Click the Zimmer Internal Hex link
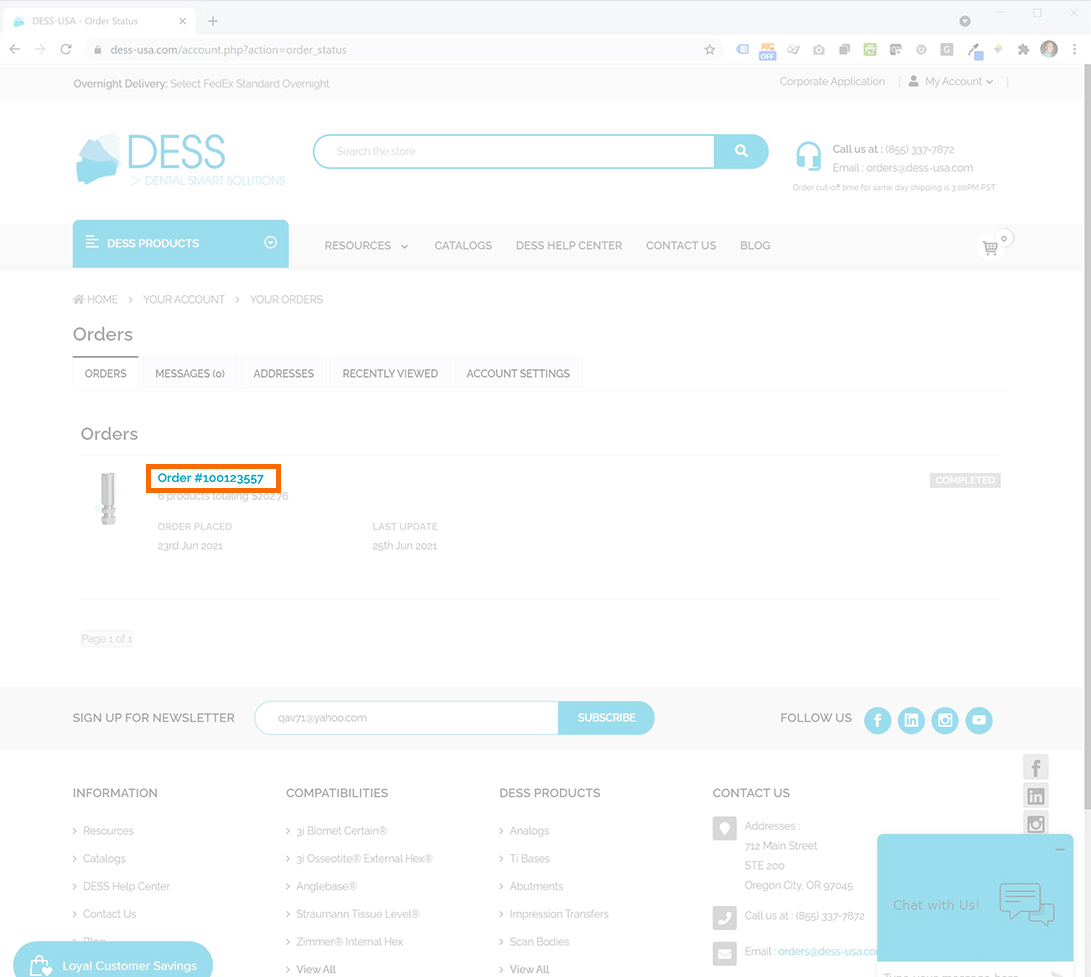1091x977 pixels. 349,942
